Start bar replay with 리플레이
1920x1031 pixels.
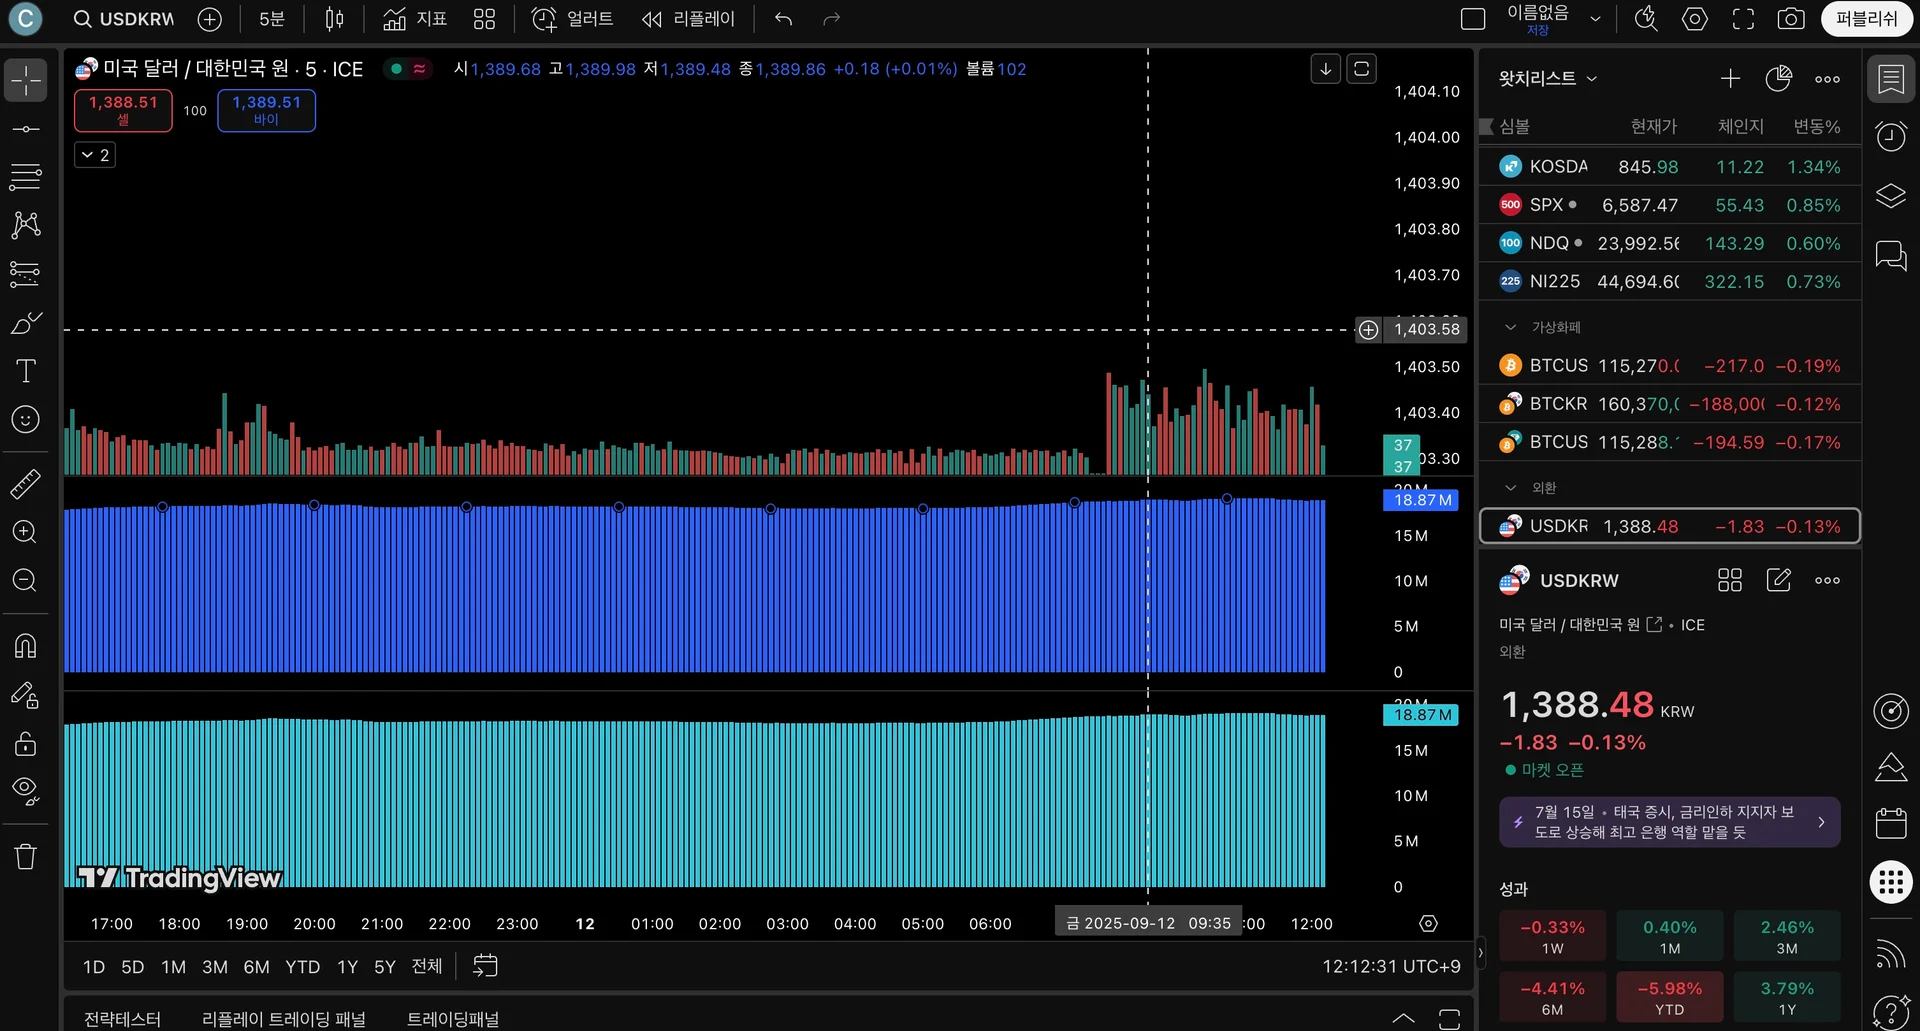click(x=689, y=19)
